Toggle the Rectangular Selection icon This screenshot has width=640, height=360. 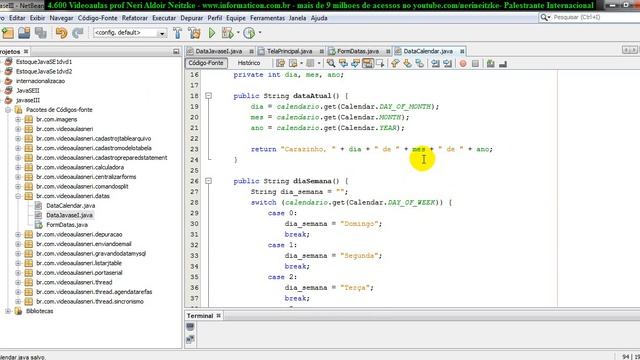coord(380,63)
